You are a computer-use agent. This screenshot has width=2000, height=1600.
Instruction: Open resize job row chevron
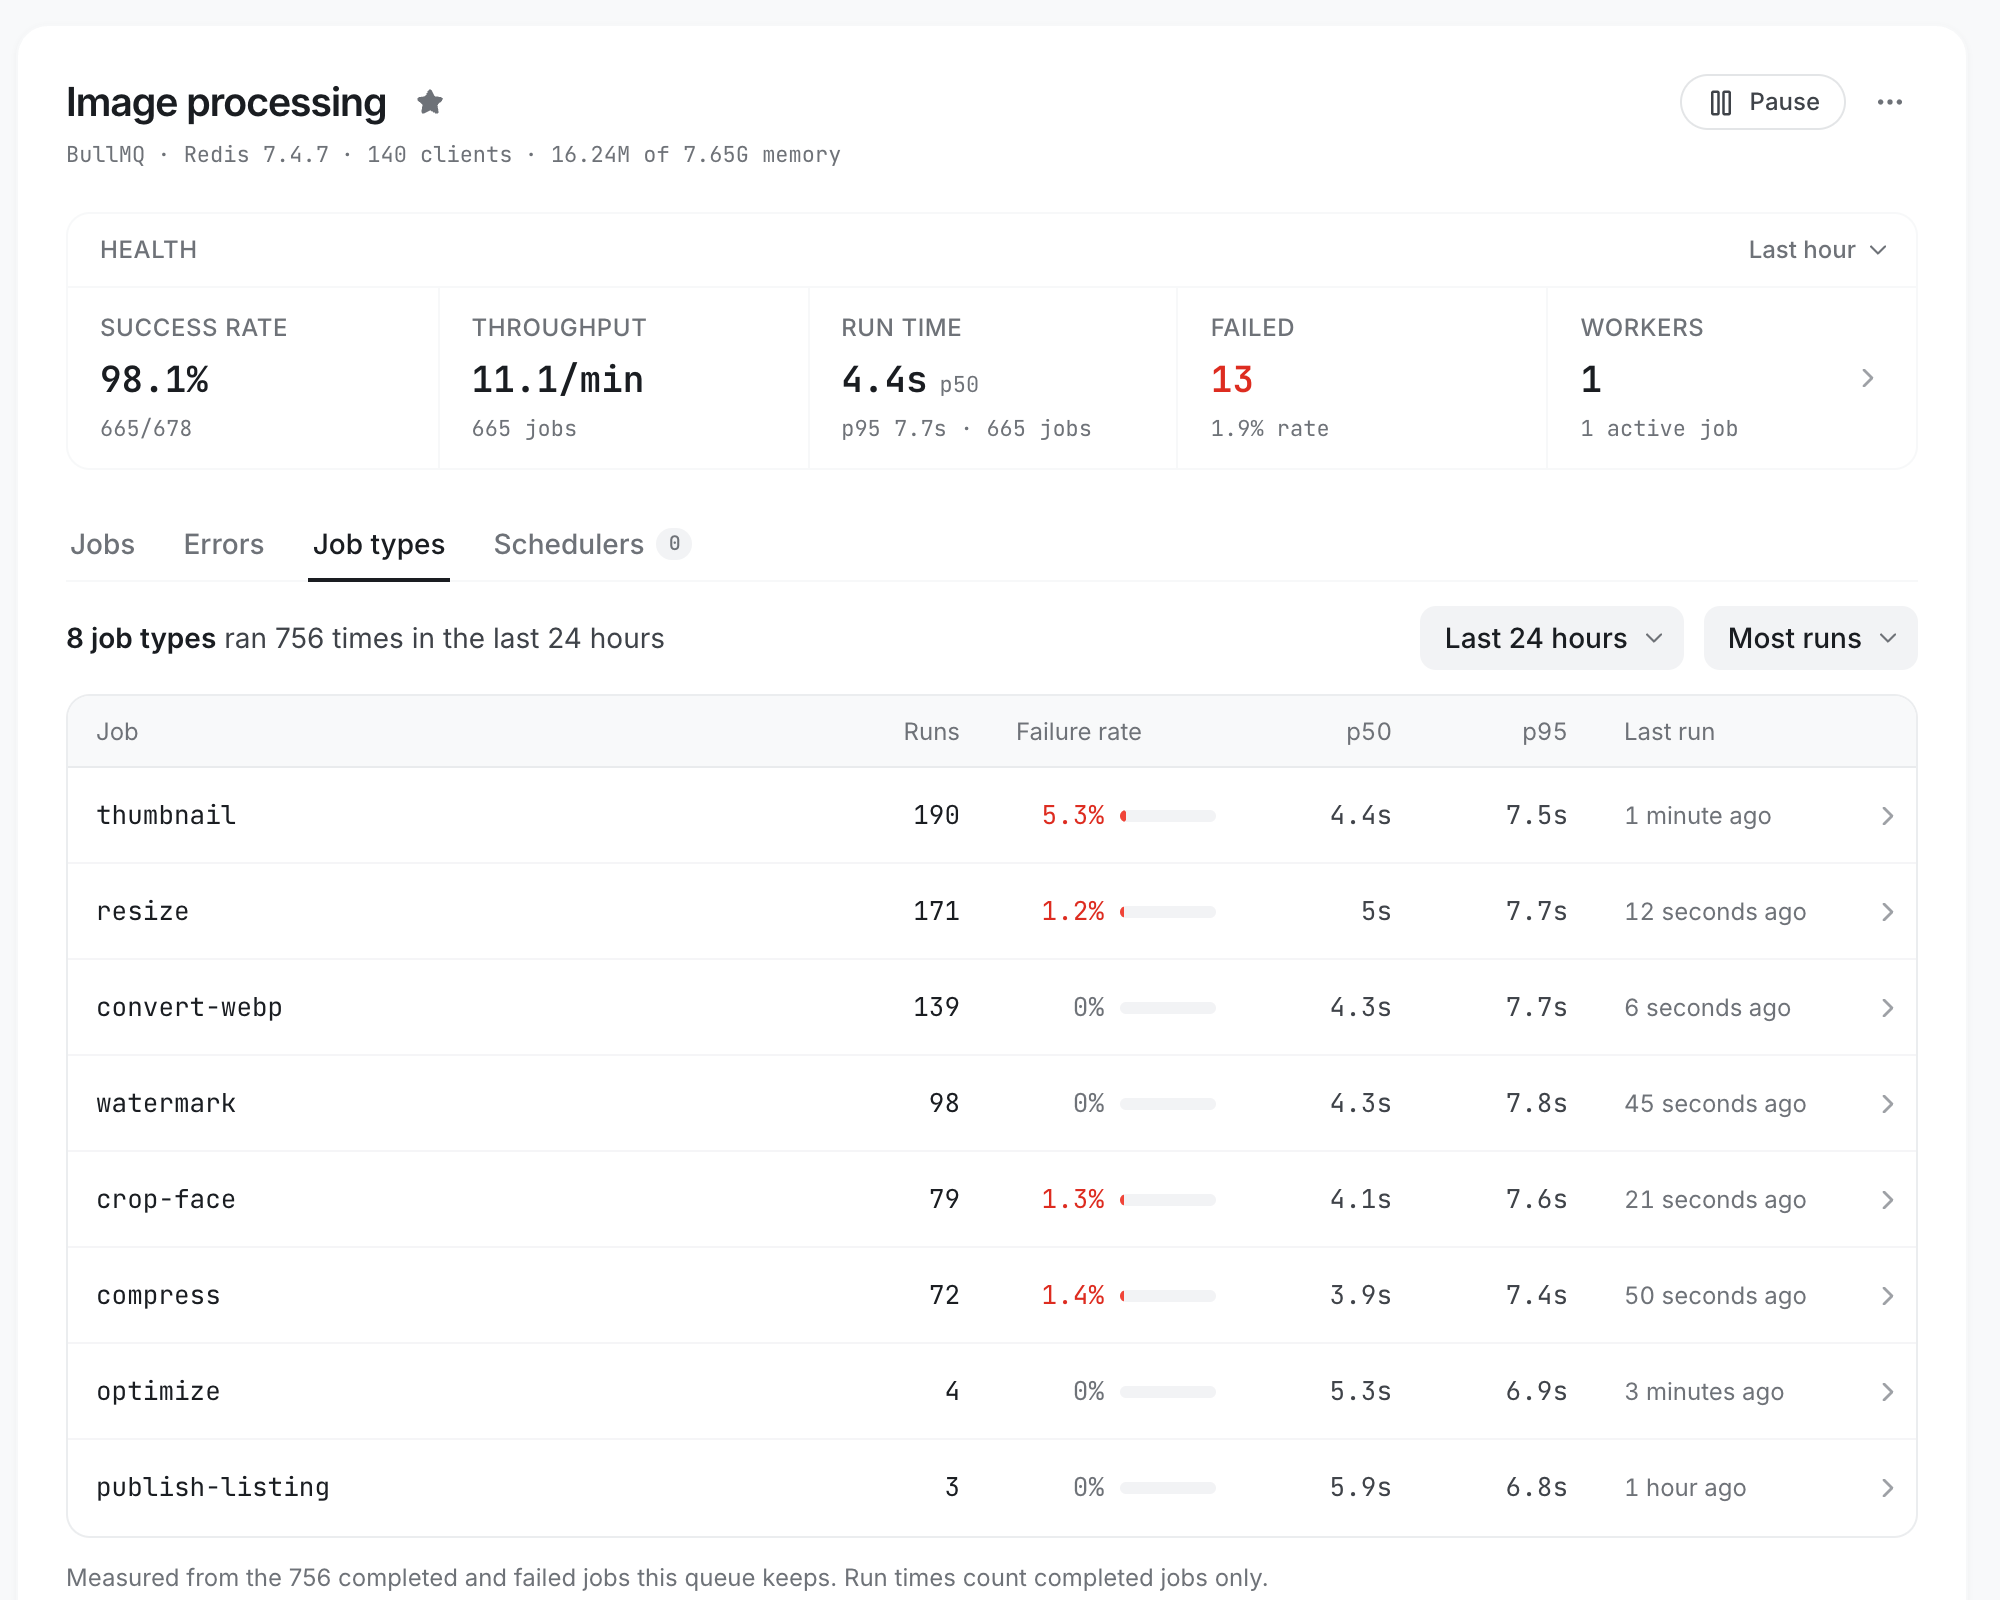click(1887, 912)
